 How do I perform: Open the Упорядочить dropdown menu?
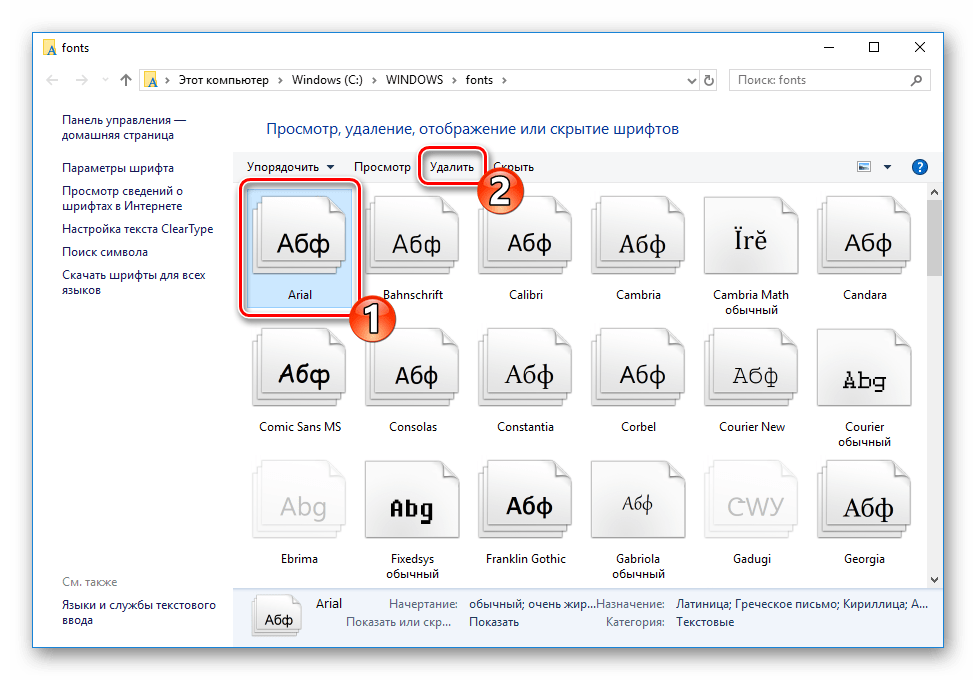[291, 167]
